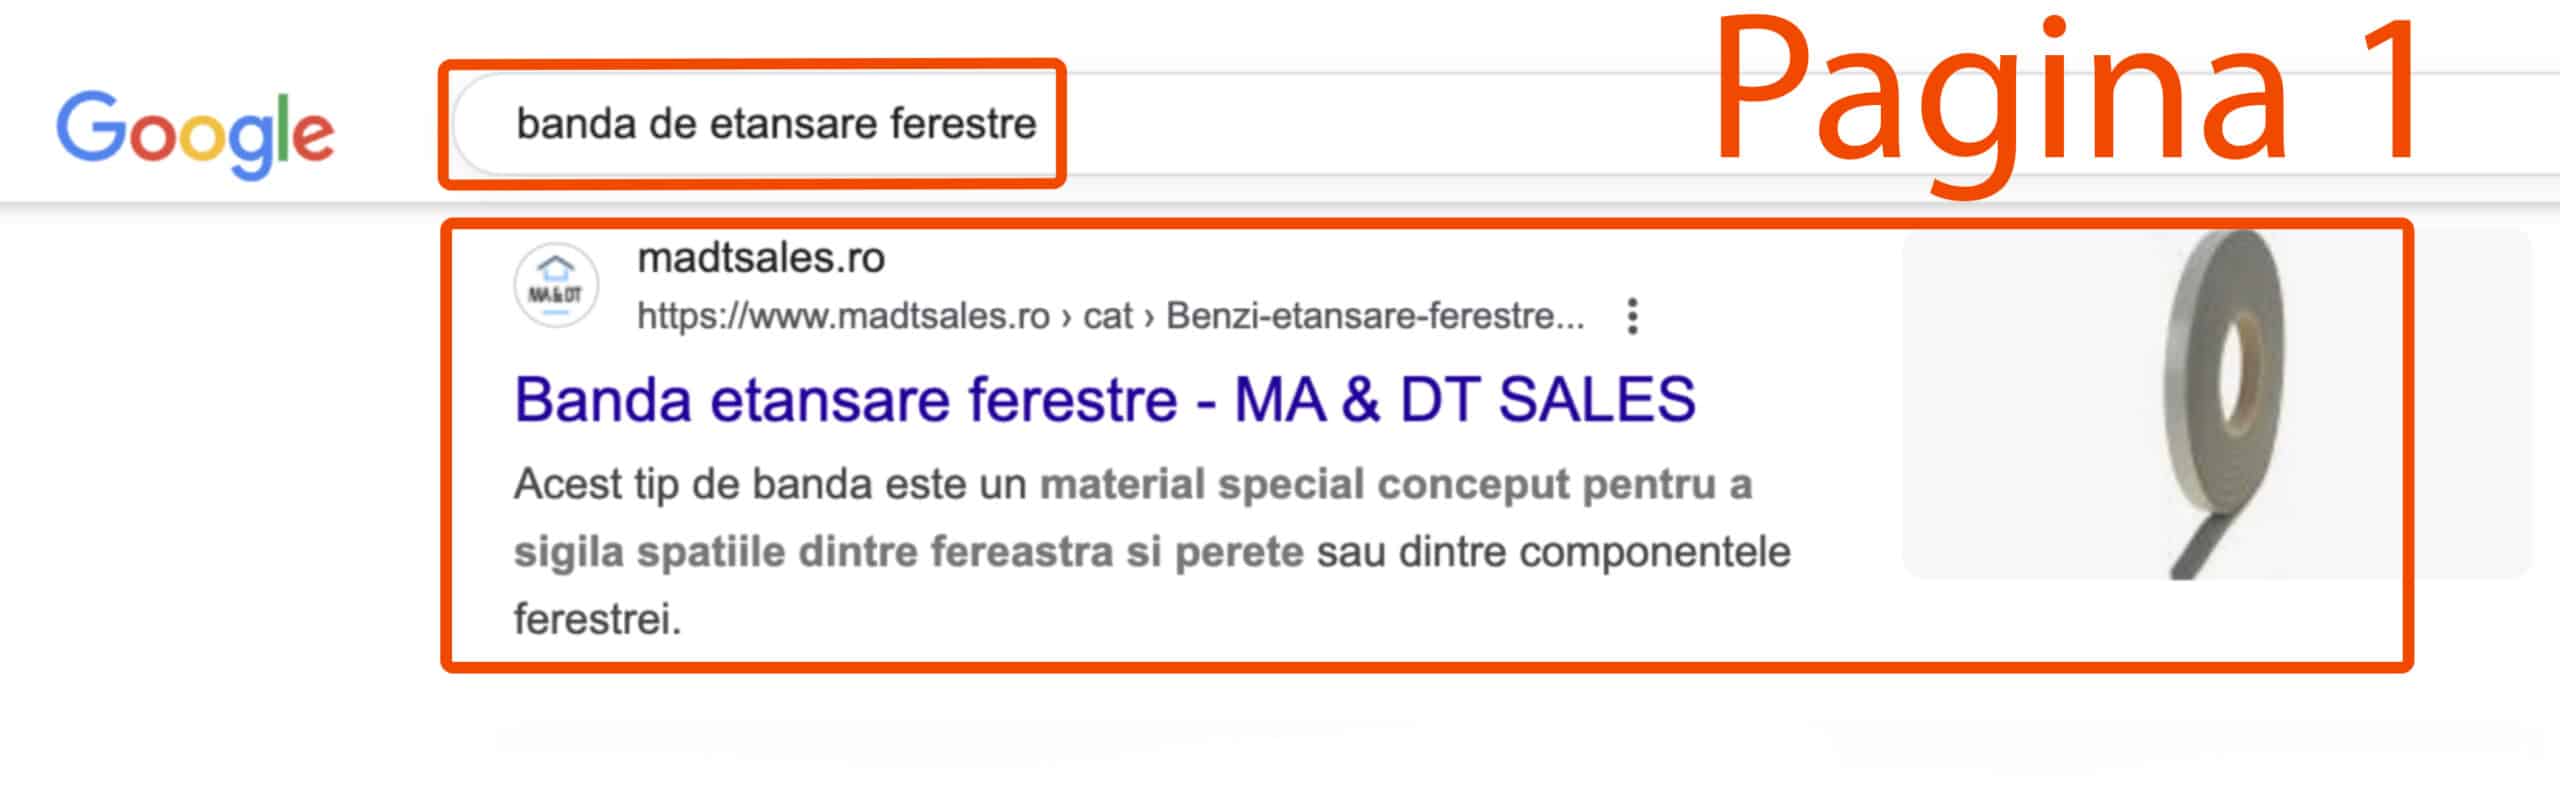The width and height of the screenshot is (2560, 797).
Task: Click the Google logo
Action: click(195, 133)
